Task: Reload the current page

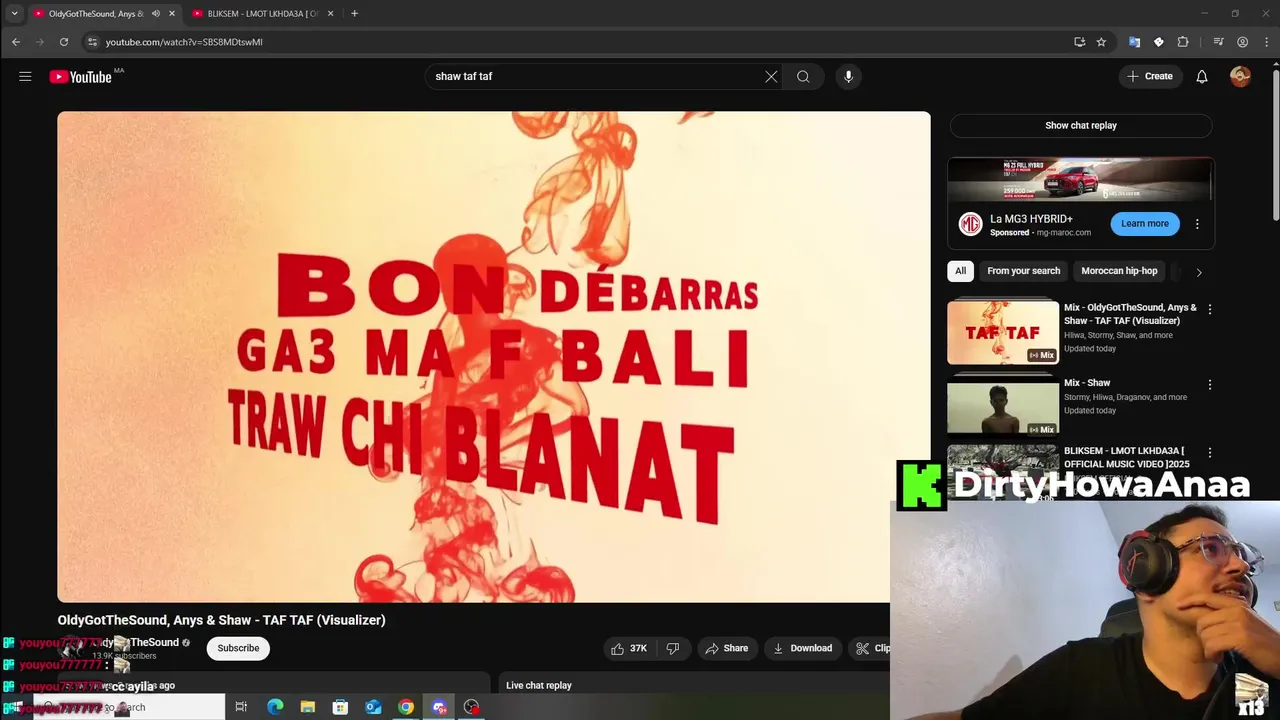Action: [64, 42]
